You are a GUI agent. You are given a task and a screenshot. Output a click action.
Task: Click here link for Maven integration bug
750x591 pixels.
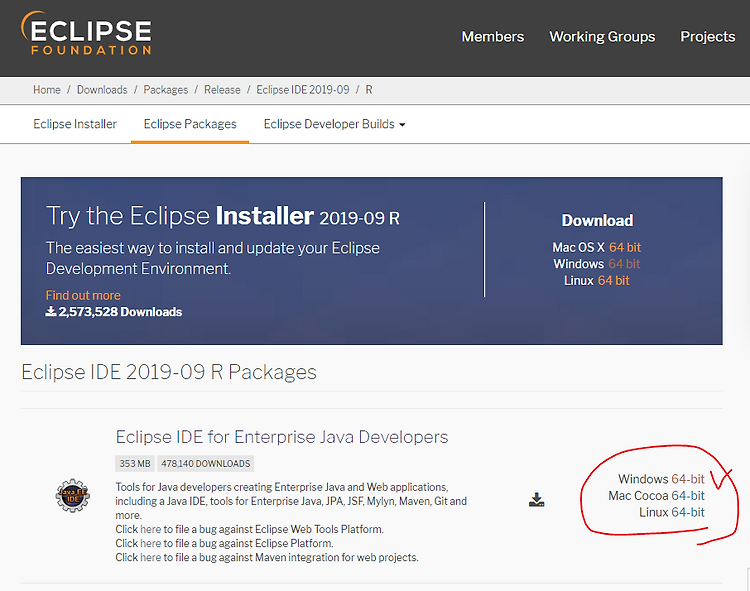point(151,558)
